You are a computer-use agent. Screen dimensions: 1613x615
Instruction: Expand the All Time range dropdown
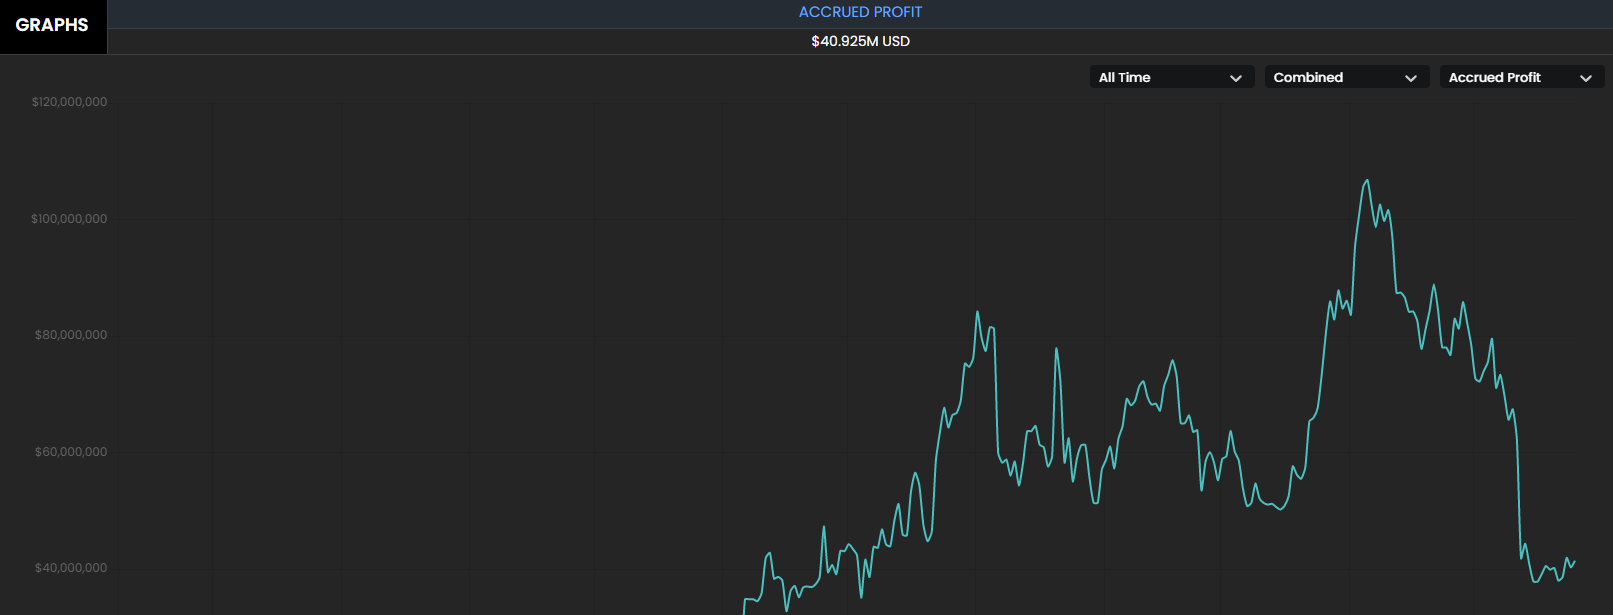coord(1171,77)
